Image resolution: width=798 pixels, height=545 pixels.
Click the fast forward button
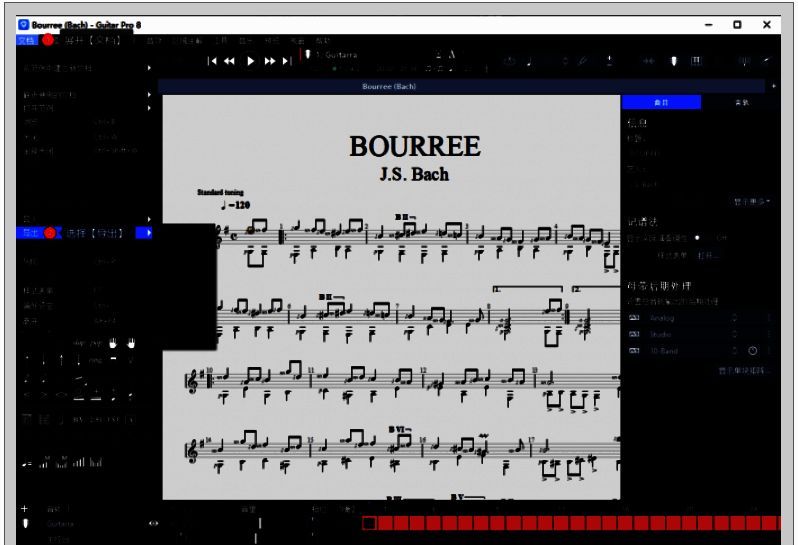click(270, 61)
